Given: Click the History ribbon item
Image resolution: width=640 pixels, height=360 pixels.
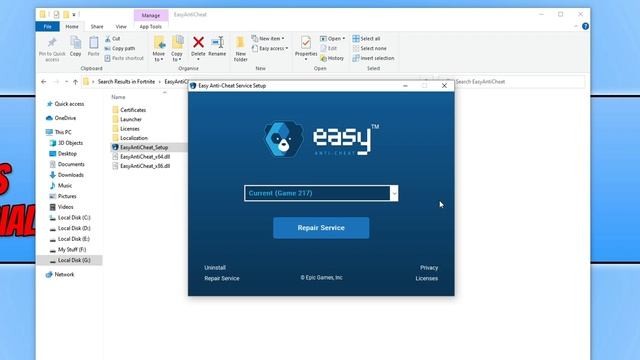Looking at the screenshot, I should coord(332,58).
